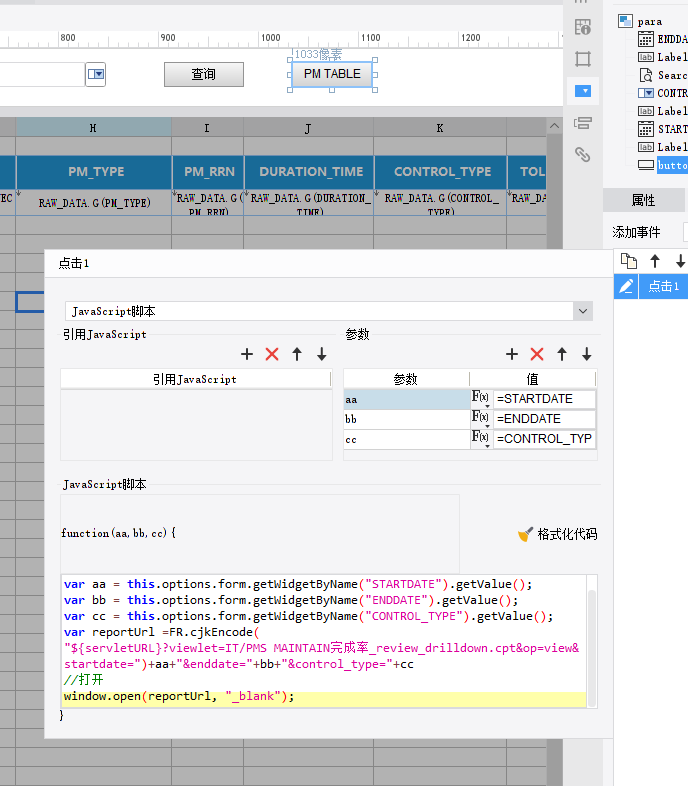Screen dimensions: 688x786
Task: Open the combo box dropdown beside 查询
Action: coord(95,74)
